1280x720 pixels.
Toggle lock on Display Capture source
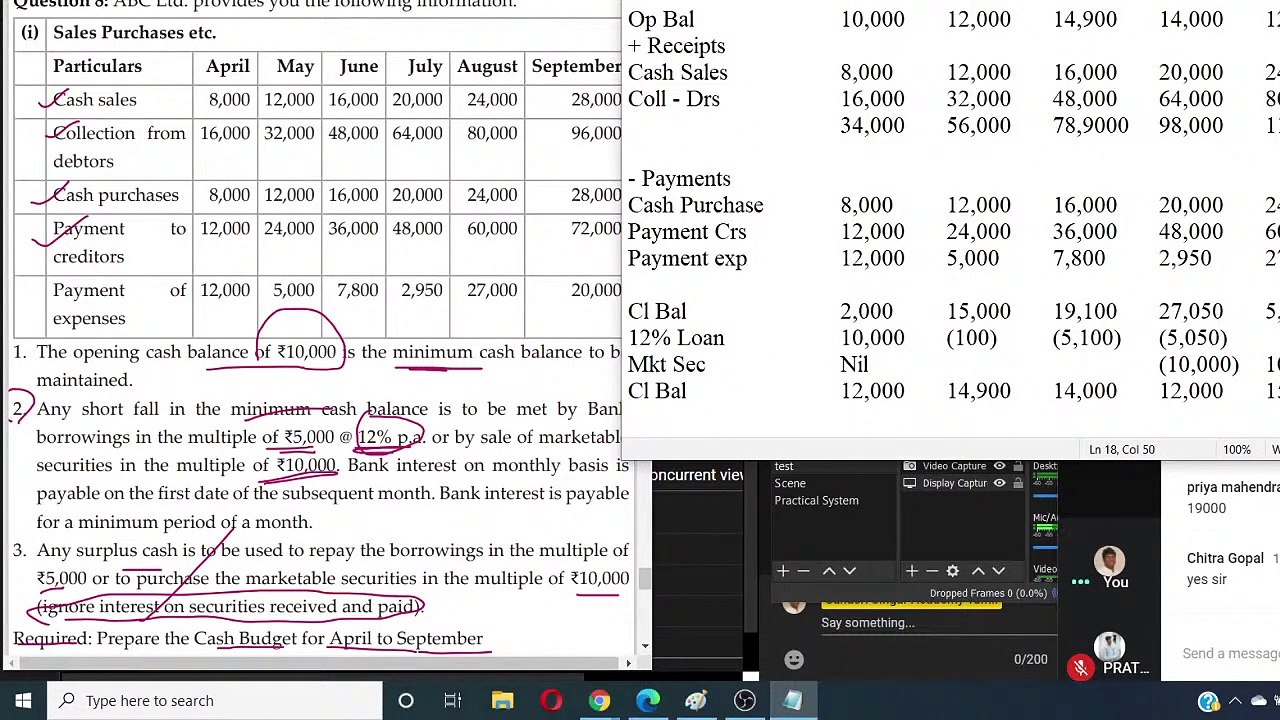(x=1017, y=483)
